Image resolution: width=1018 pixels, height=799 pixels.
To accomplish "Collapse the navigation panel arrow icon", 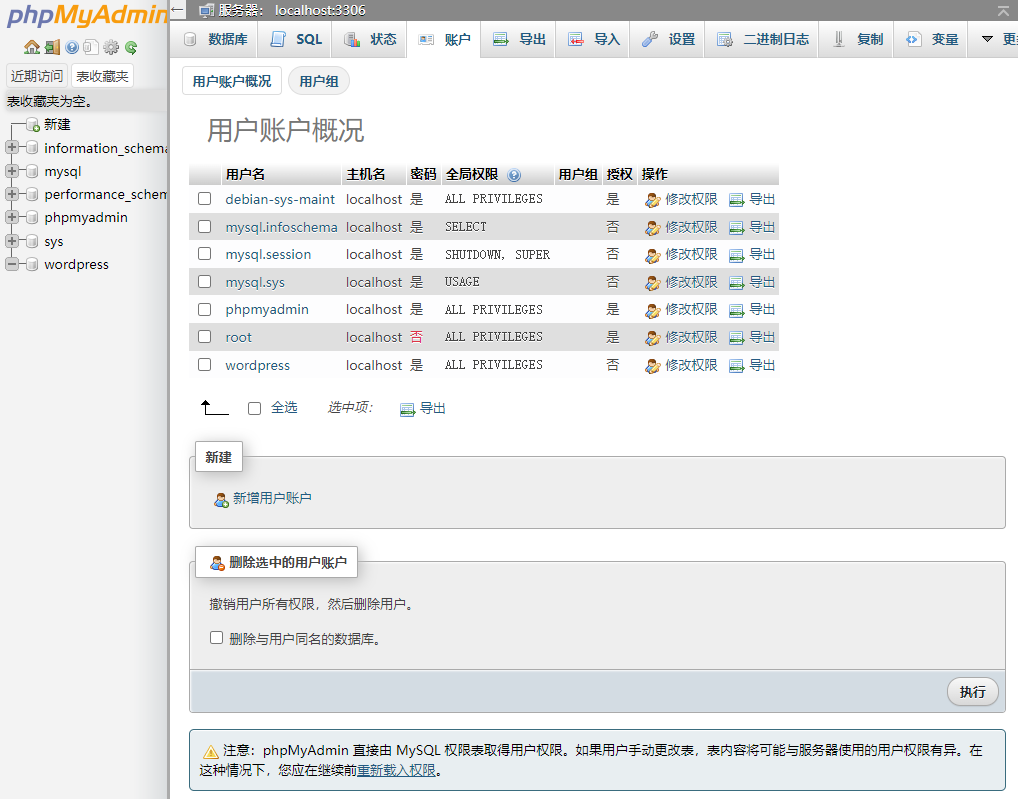I will pos(178,10).
